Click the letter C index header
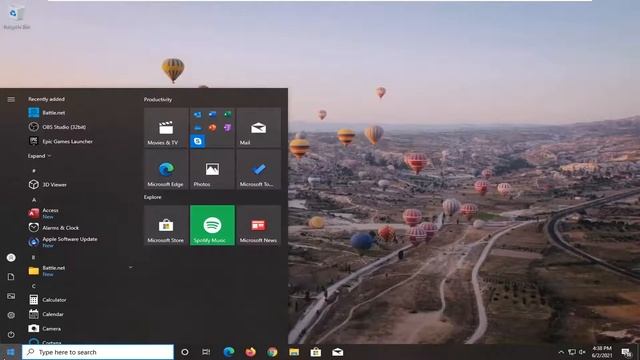 [x=34, y=286]
